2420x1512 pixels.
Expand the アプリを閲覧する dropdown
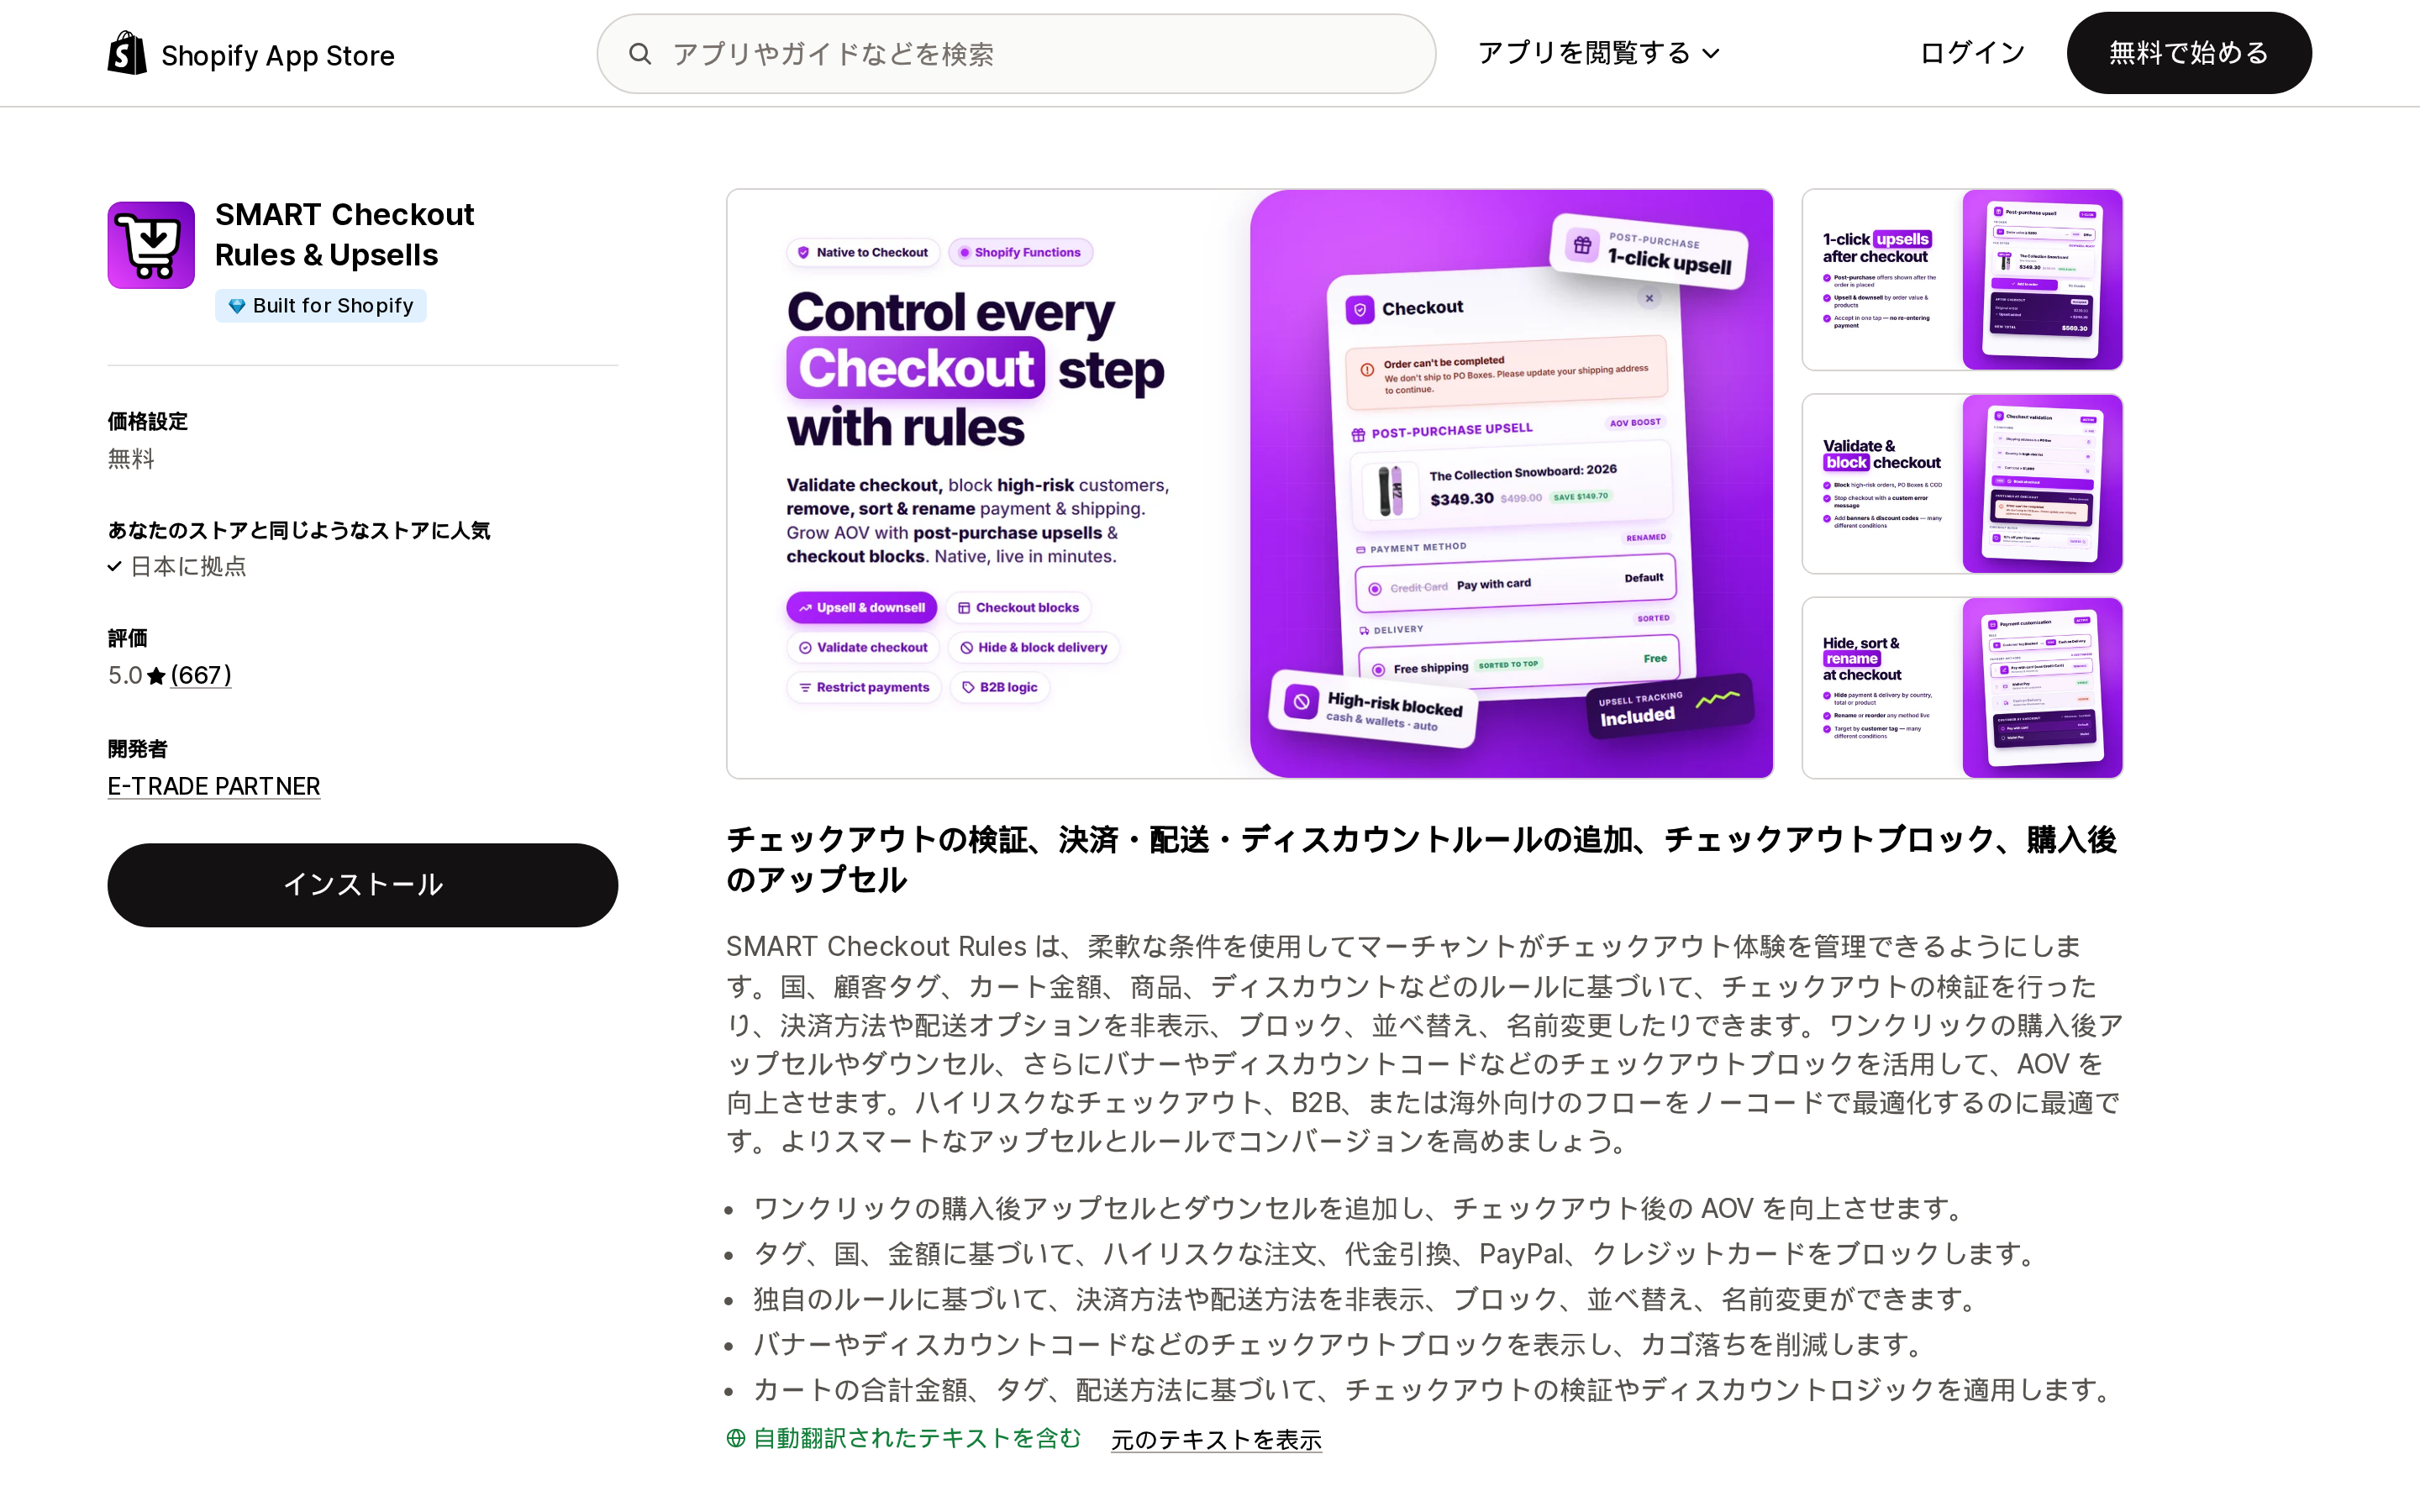tap(1598, 53)
